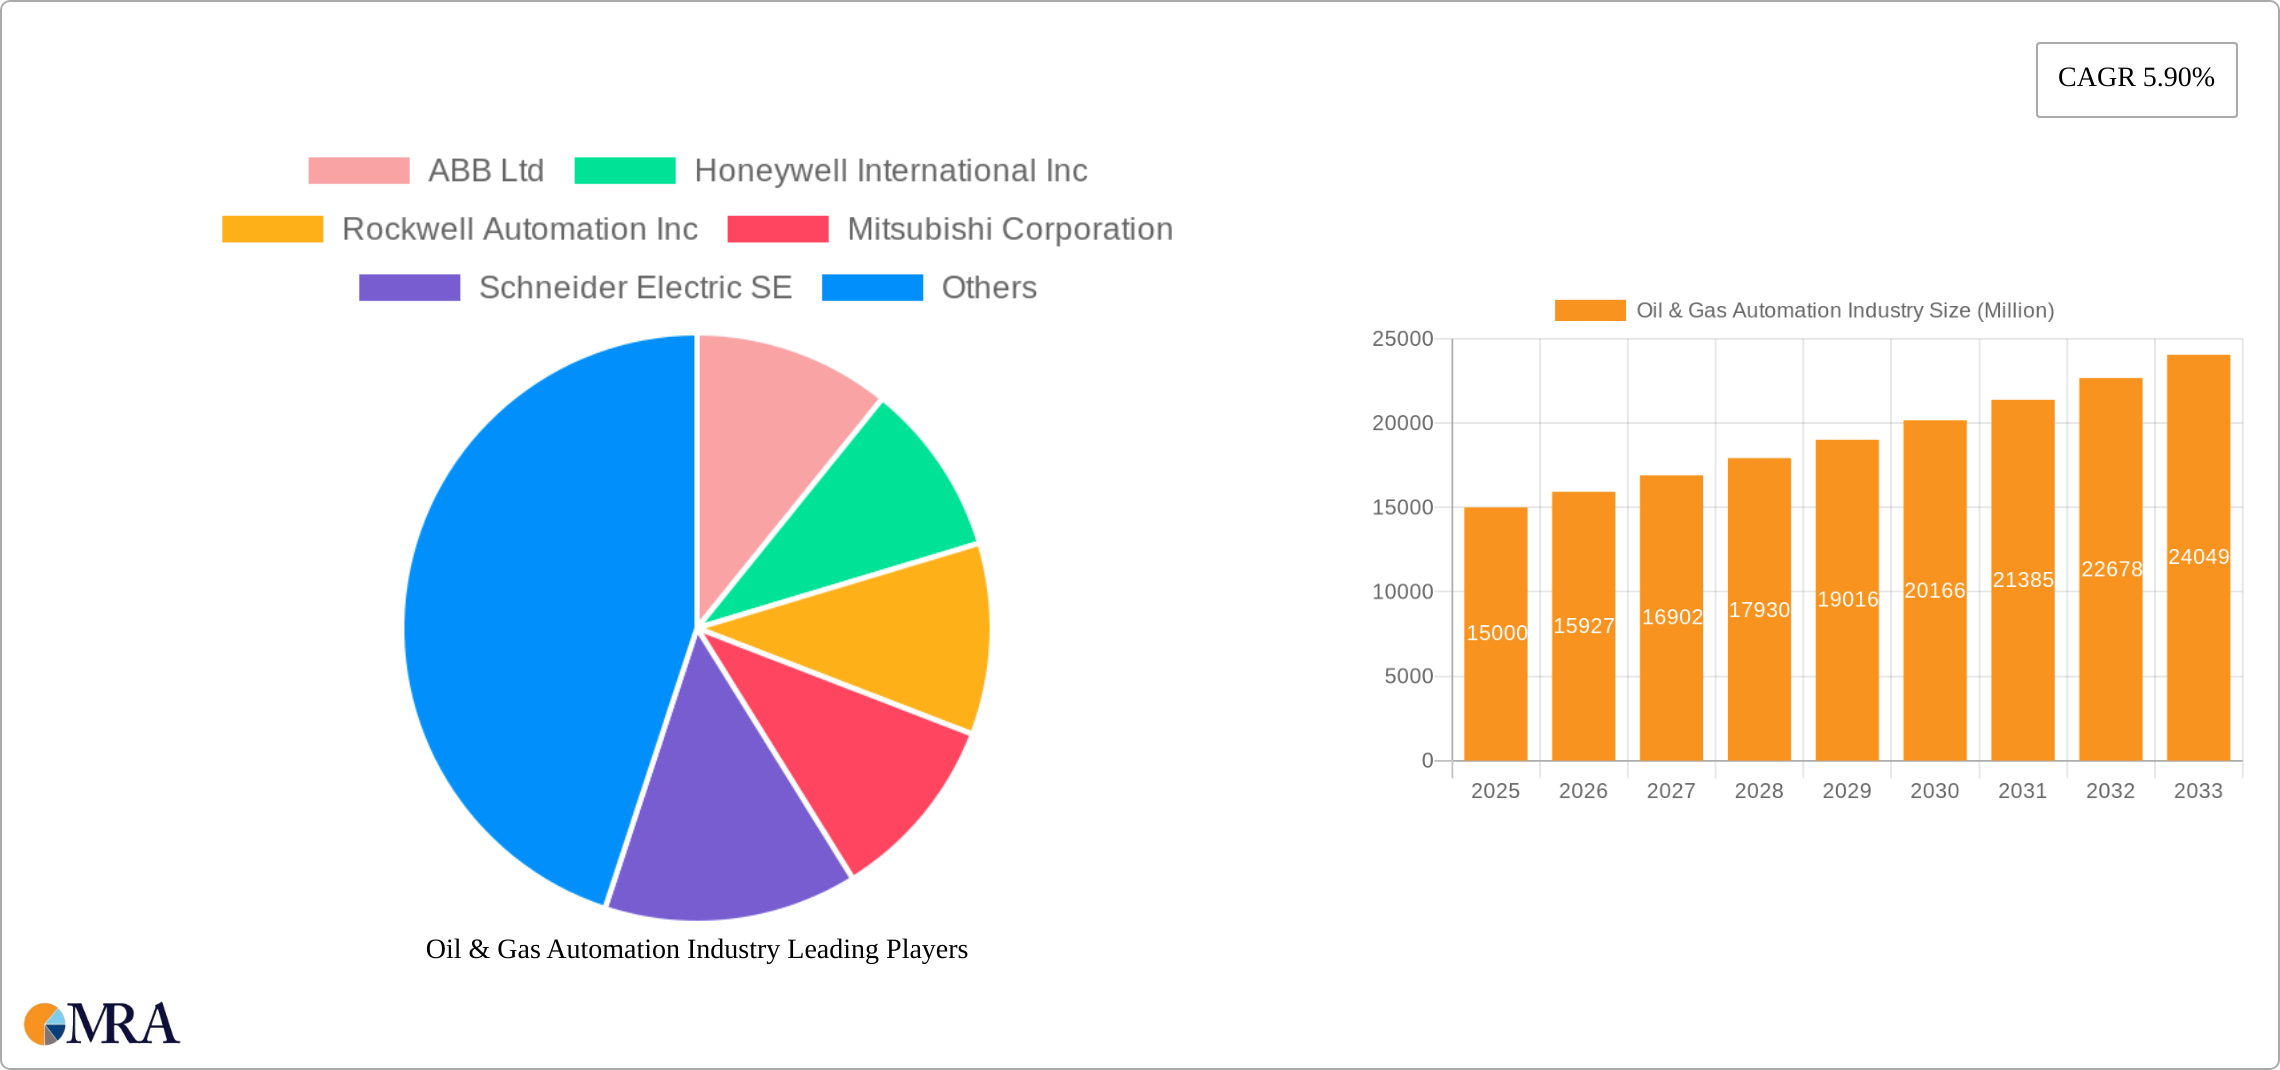Click the 2025 bar showing 15000
Screen dimensions: 2280x1070
[1496, 634]
